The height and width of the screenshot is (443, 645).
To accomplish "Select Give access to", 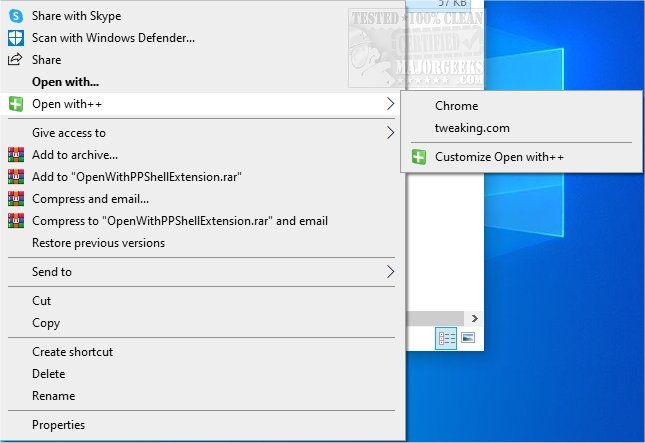I will [202, 133].
